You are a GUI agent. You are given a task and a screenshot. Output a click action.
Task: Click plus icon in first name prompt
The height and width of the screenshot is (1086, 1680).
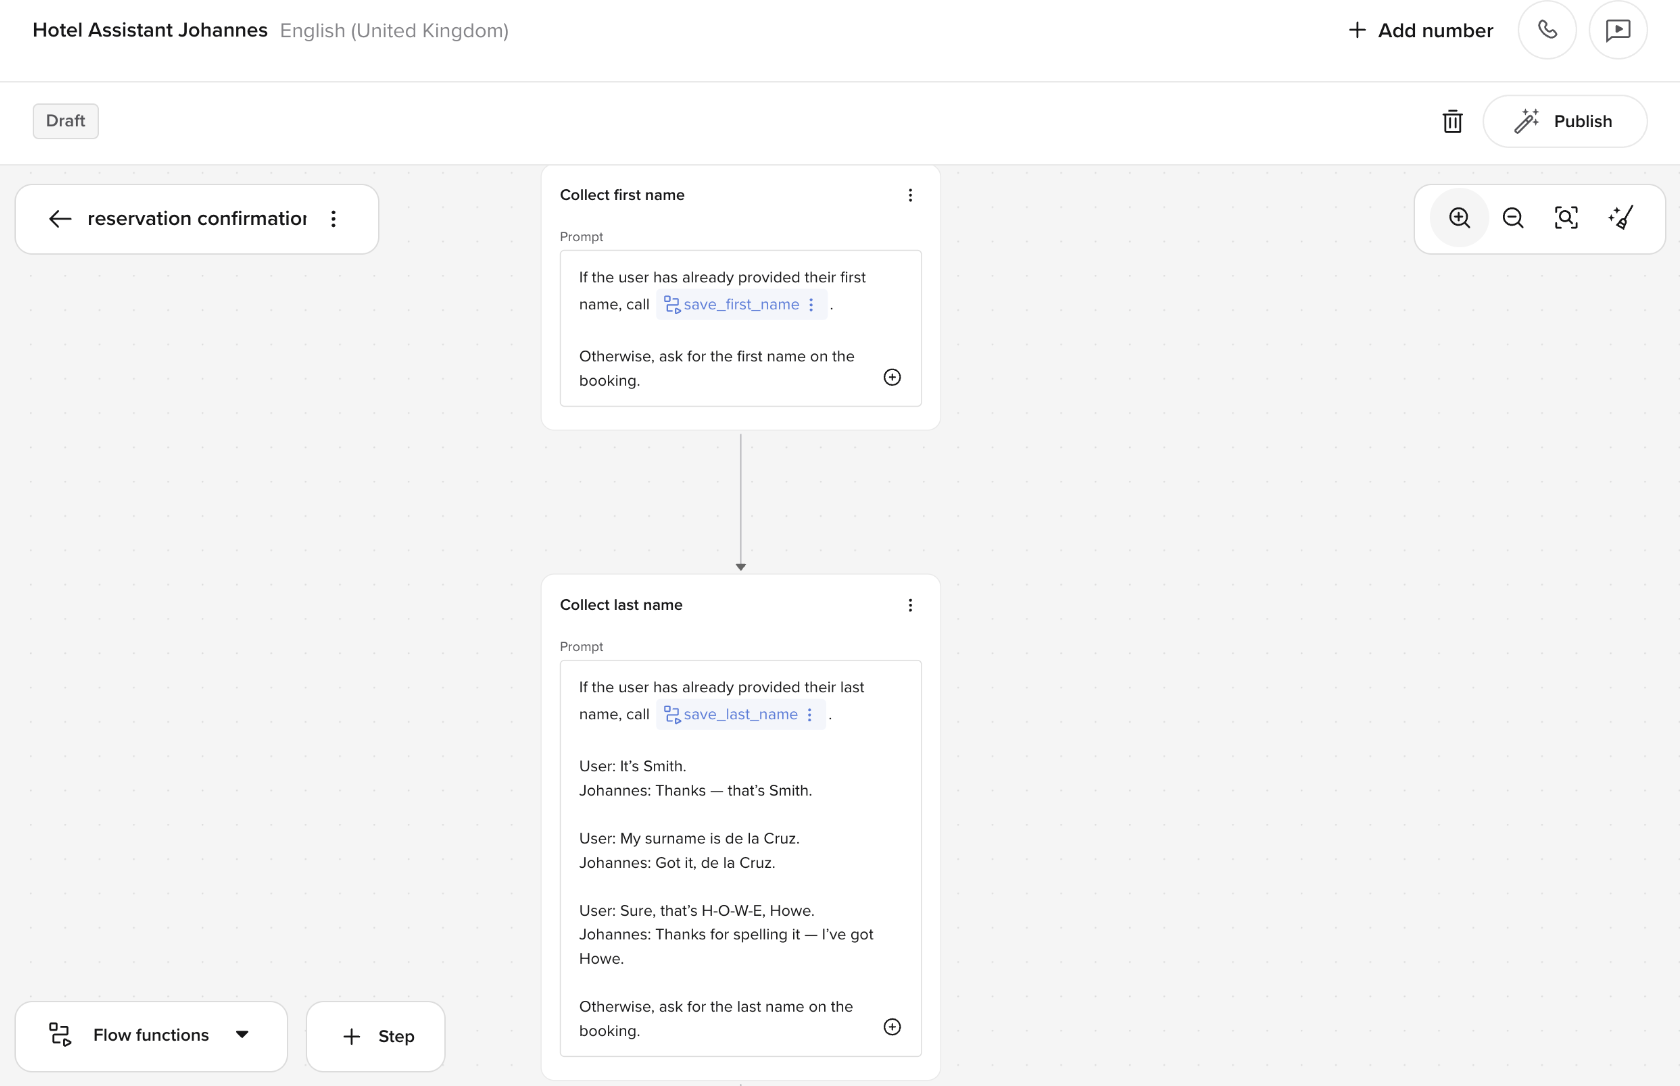point(892,377)
